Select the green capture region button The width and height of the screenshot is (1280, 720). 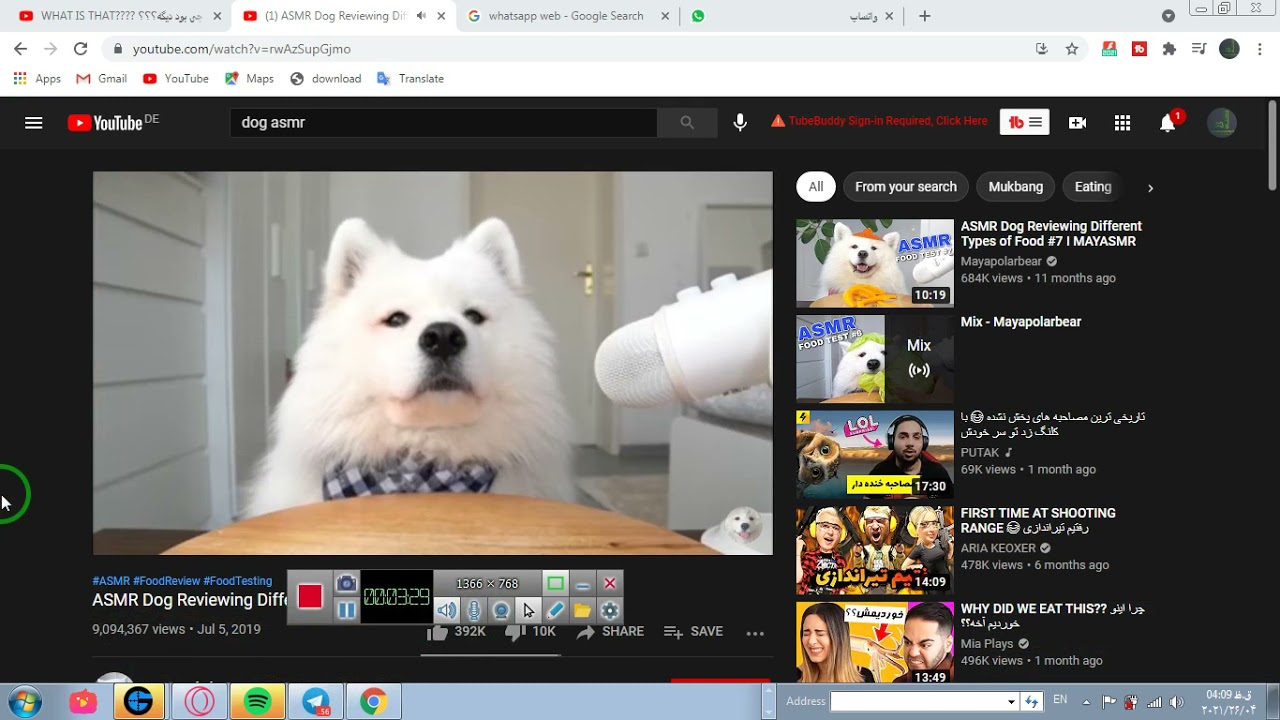pyautogui.click(x=555, y=584)
